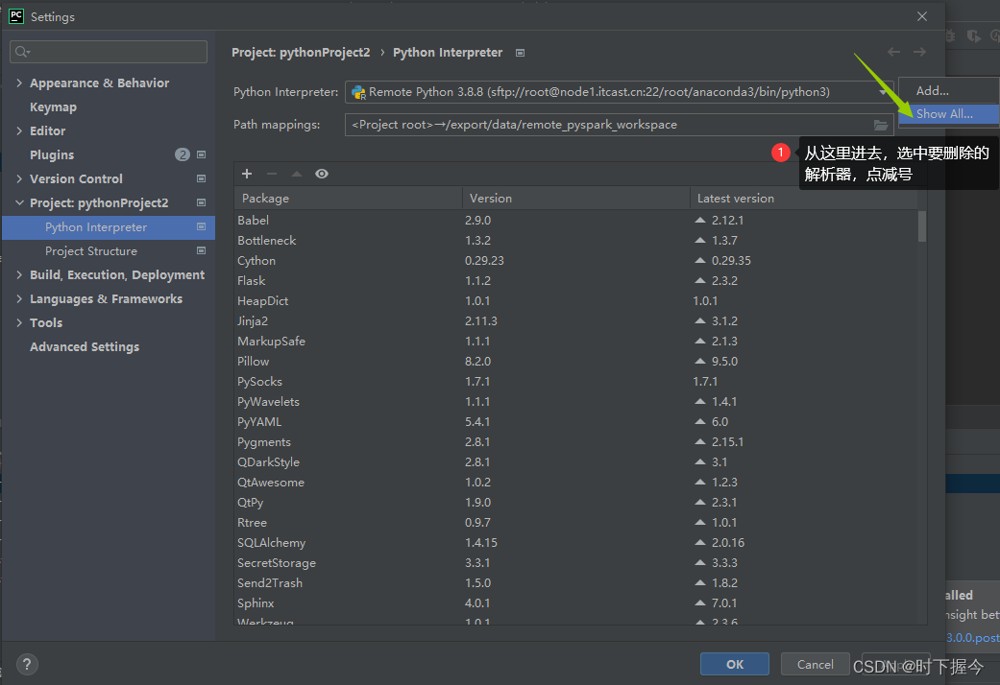1000x685 pixels.
Task: Open Advanced Settings page
Action: [x=84, y=347]
